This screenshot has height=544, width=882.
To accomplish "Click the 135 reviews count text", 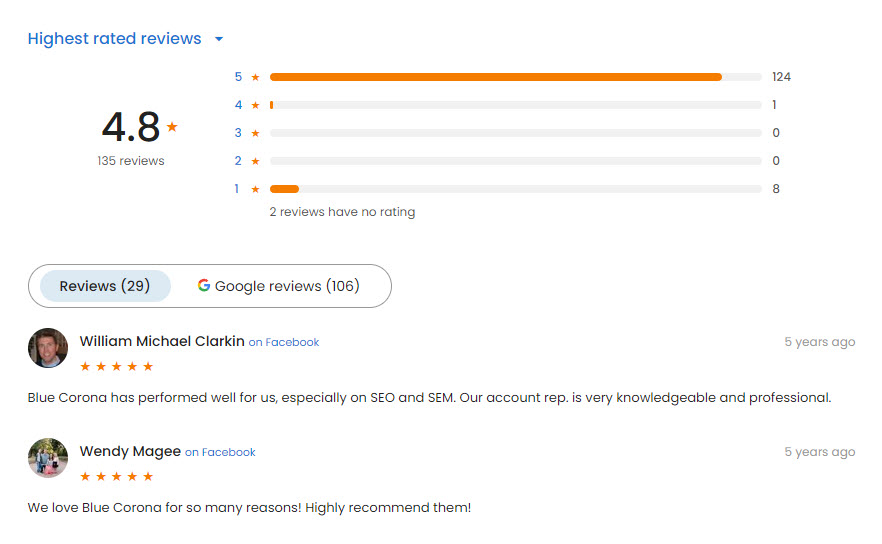I will click(x=131, y=161).
